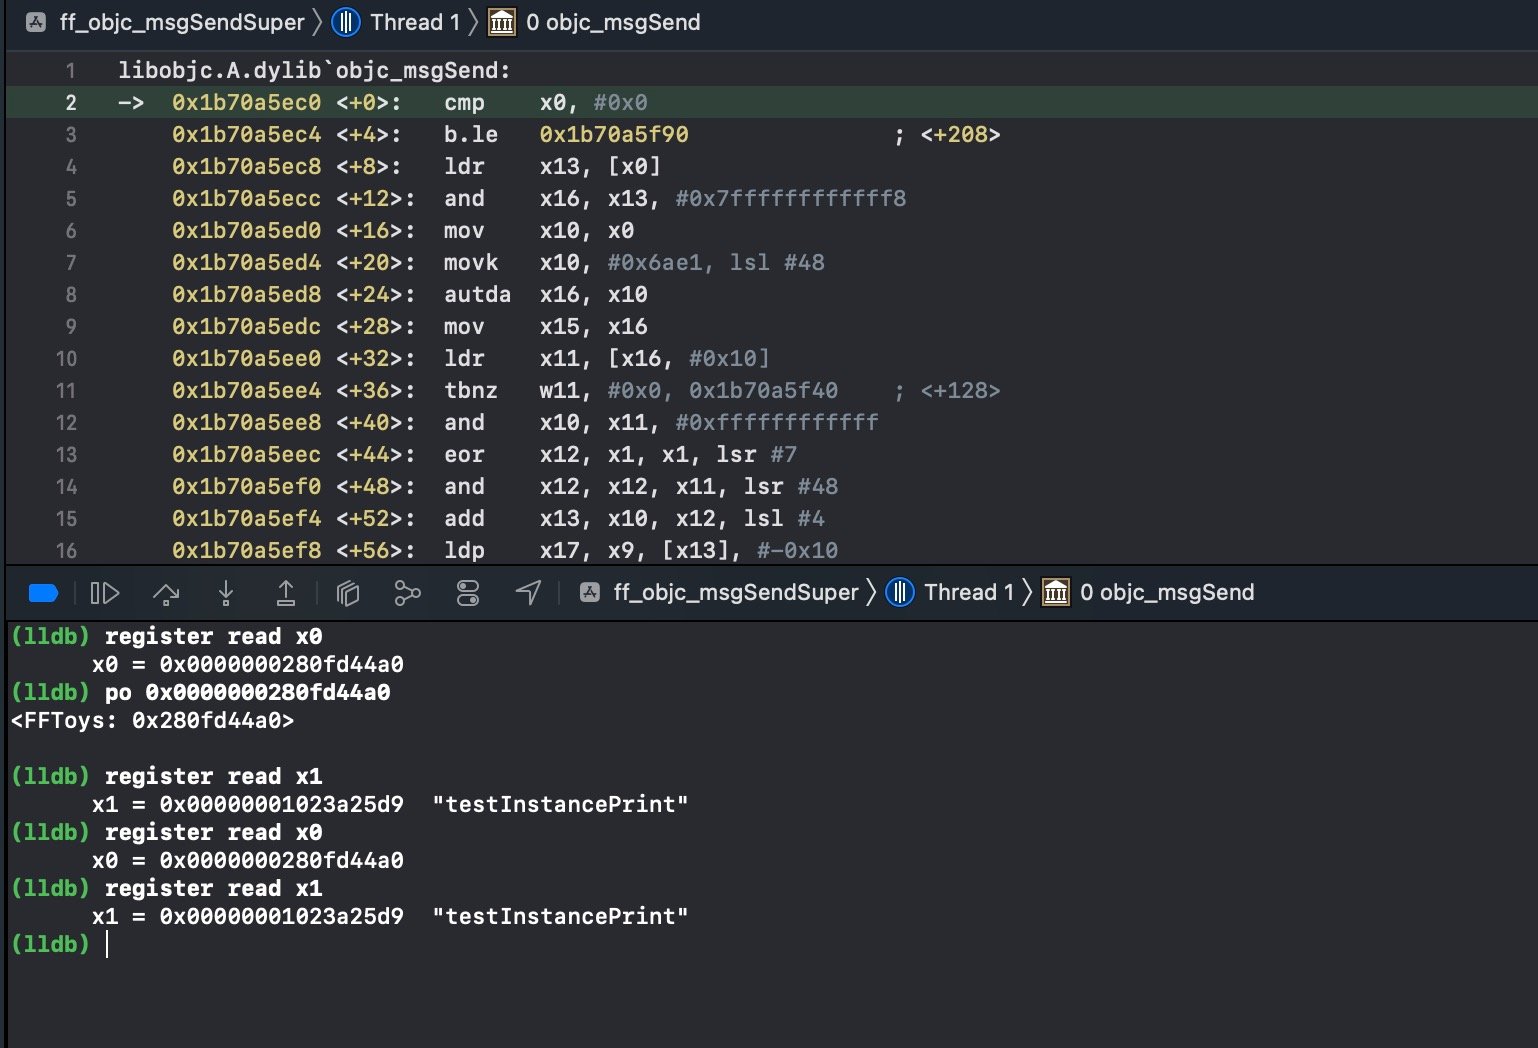Image resolution: width=1538 pixels, height=1048 pixels.
Task: Click the <FFToys: 0x280fd44a0> console output
Action: (x=152, y=720)
